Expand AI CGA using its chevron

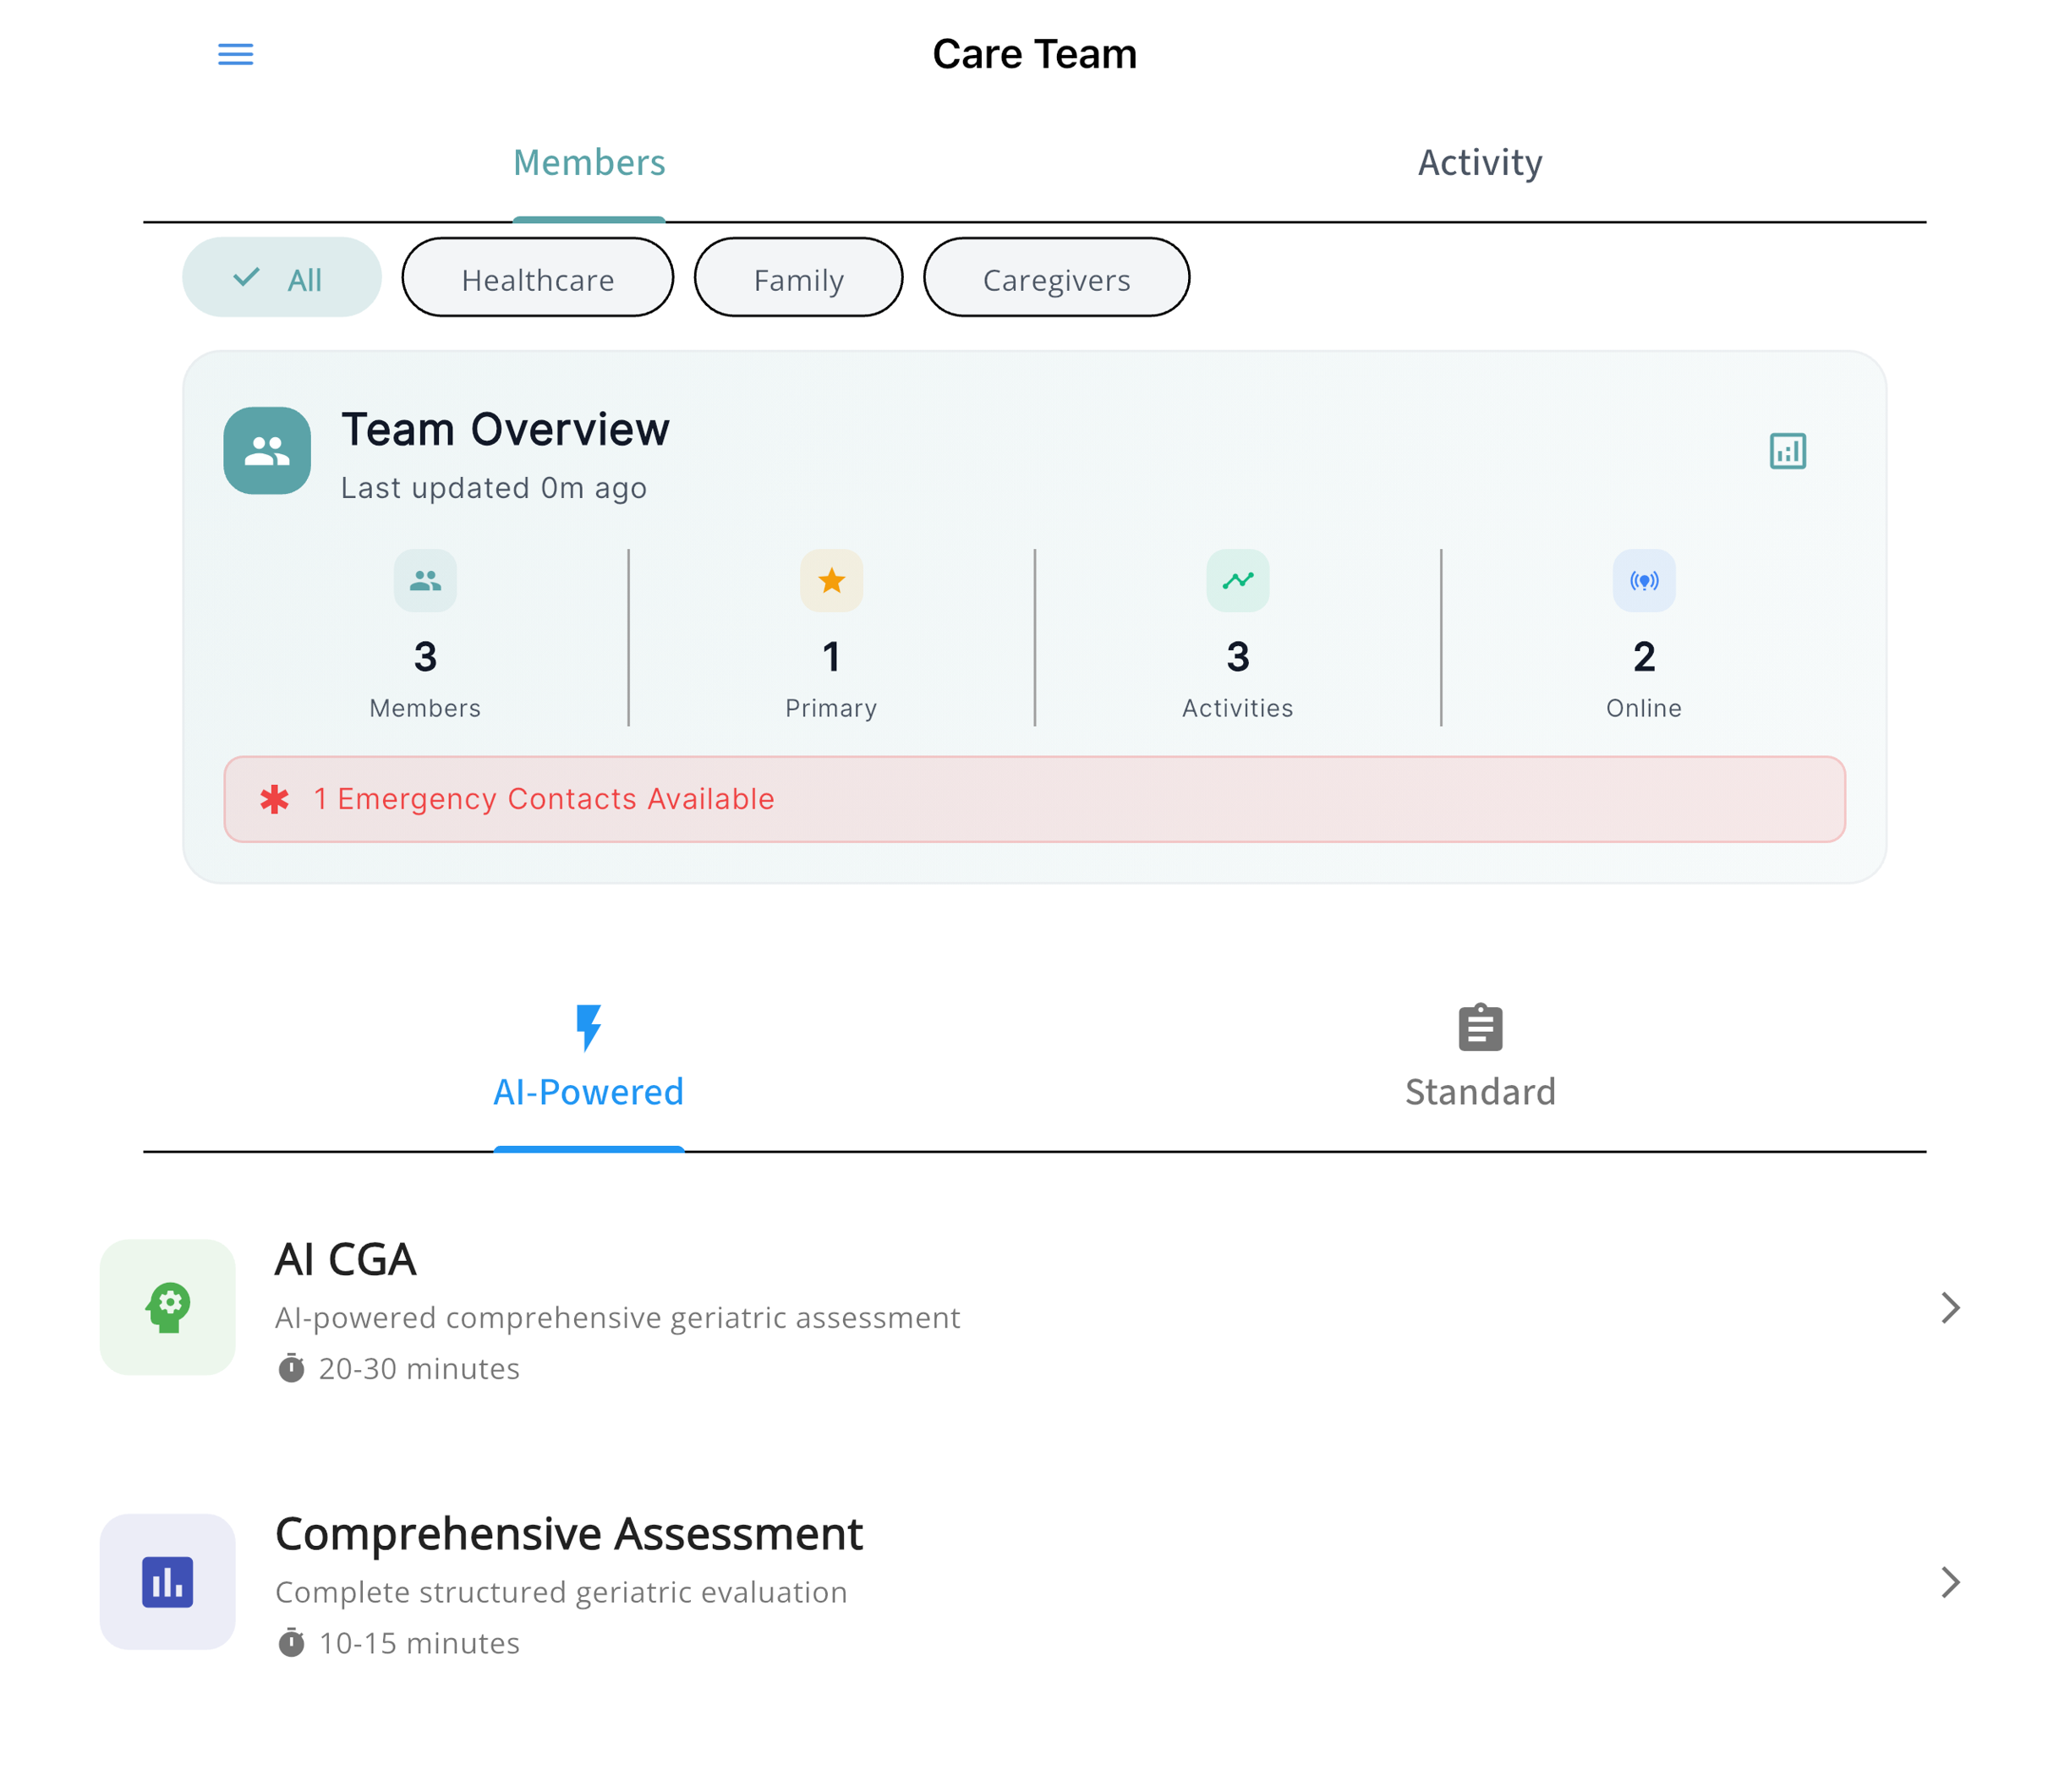(x=1950, y=1307)
